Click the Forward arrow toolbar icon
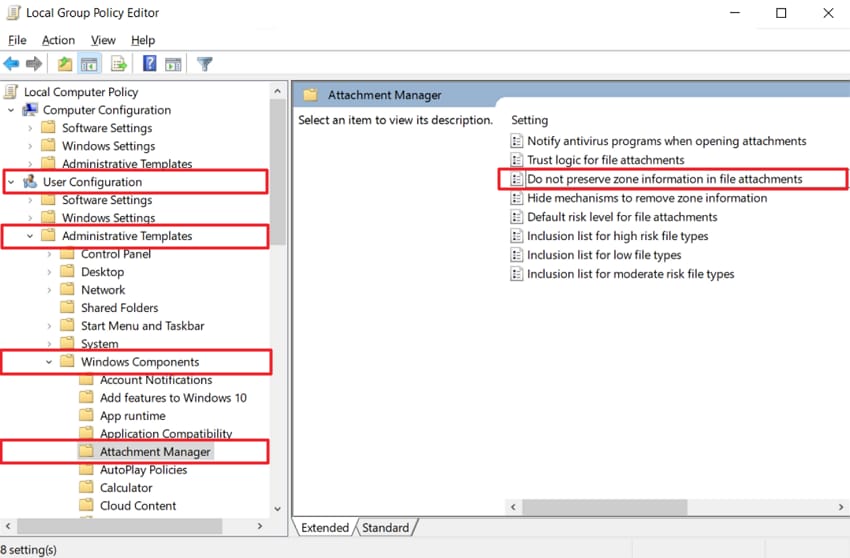 [34, 64]
